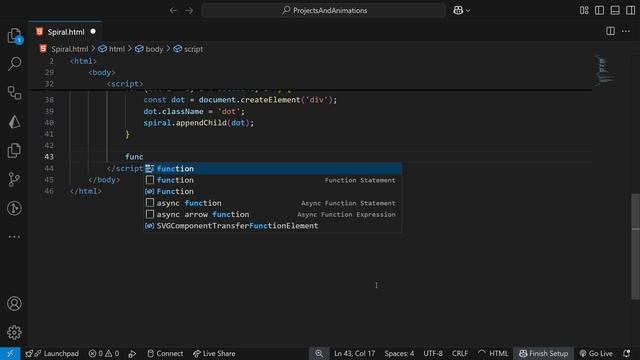The width and height of the screenshot is (640, 360).
Task: Show additional views ellipsis in activity bar
Action: (x=14, y=237)
